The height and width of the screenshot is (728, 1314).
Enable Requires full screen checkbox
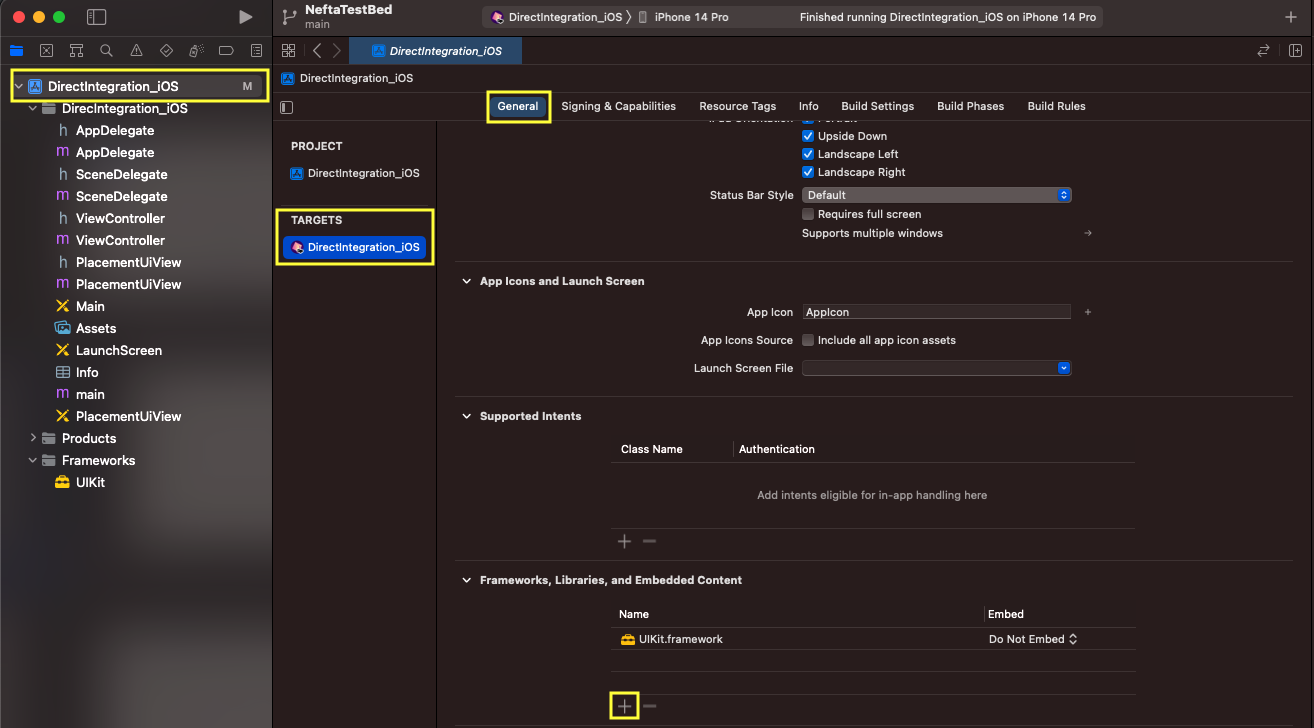coord(808,214)
